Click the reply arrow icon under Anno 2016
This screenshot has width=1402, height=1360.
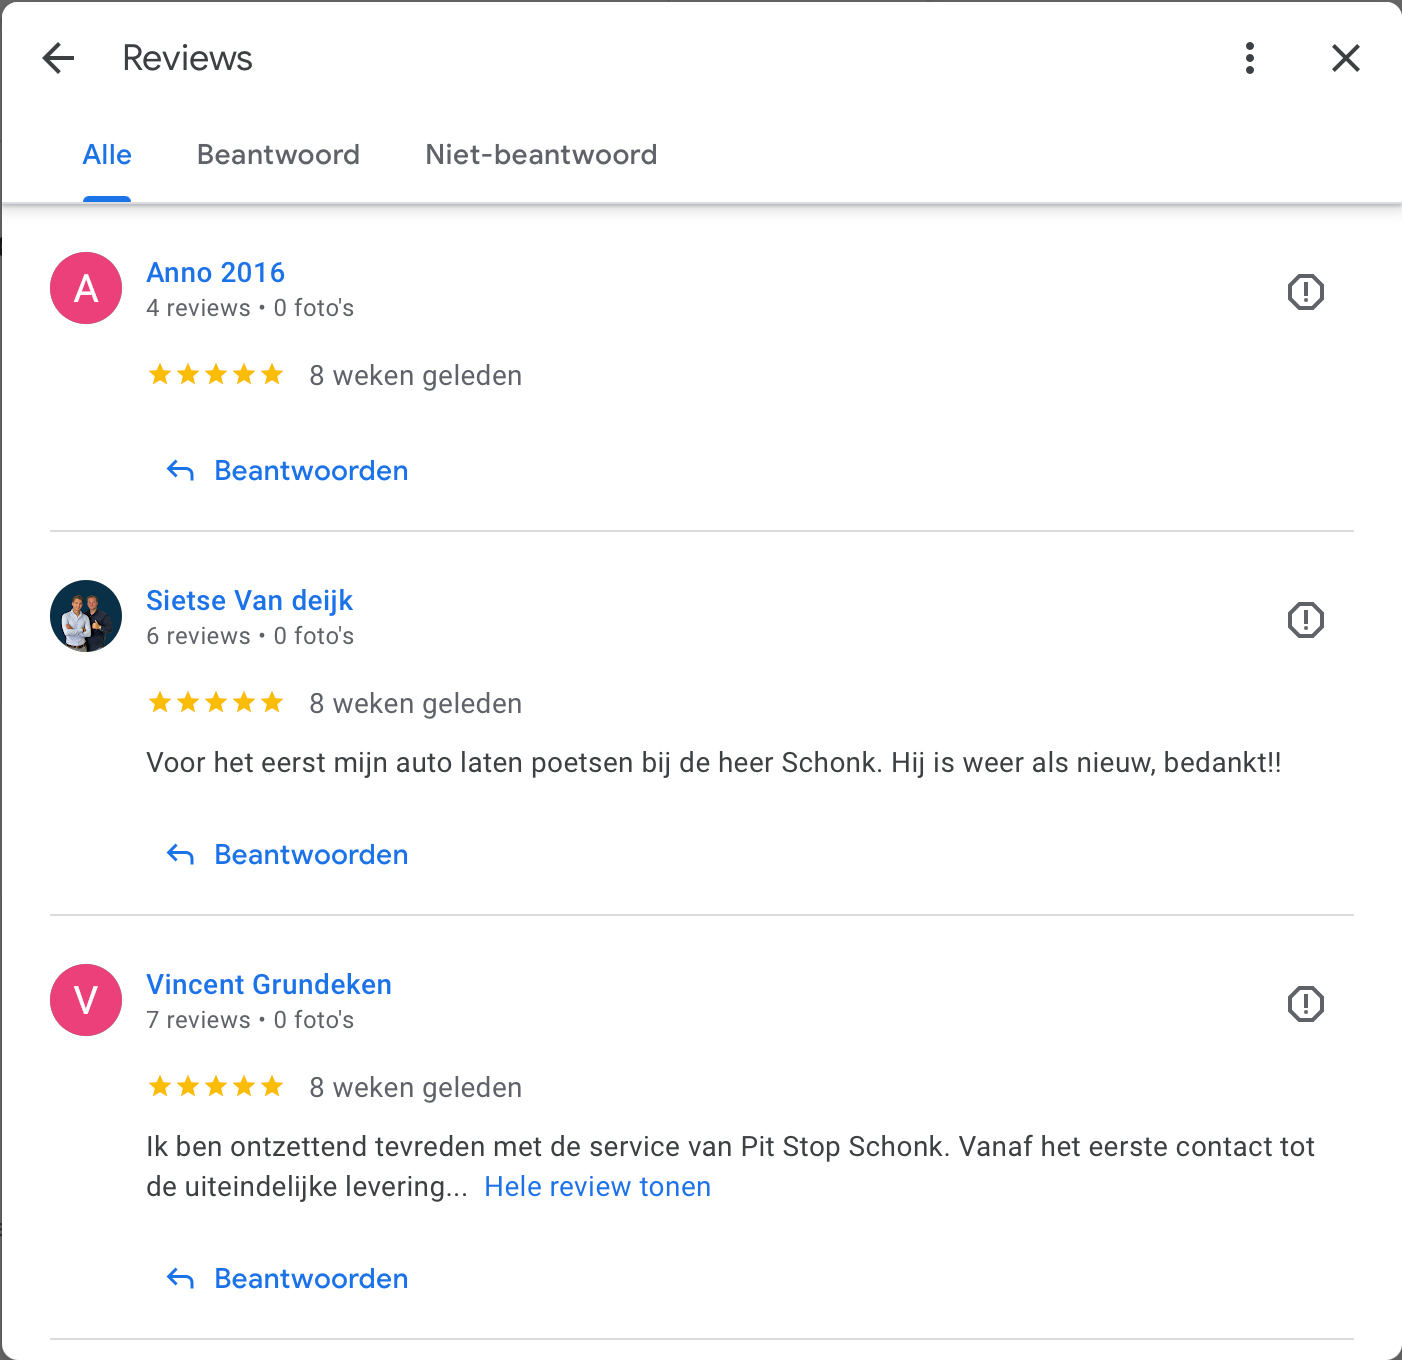tap(180, 470)
